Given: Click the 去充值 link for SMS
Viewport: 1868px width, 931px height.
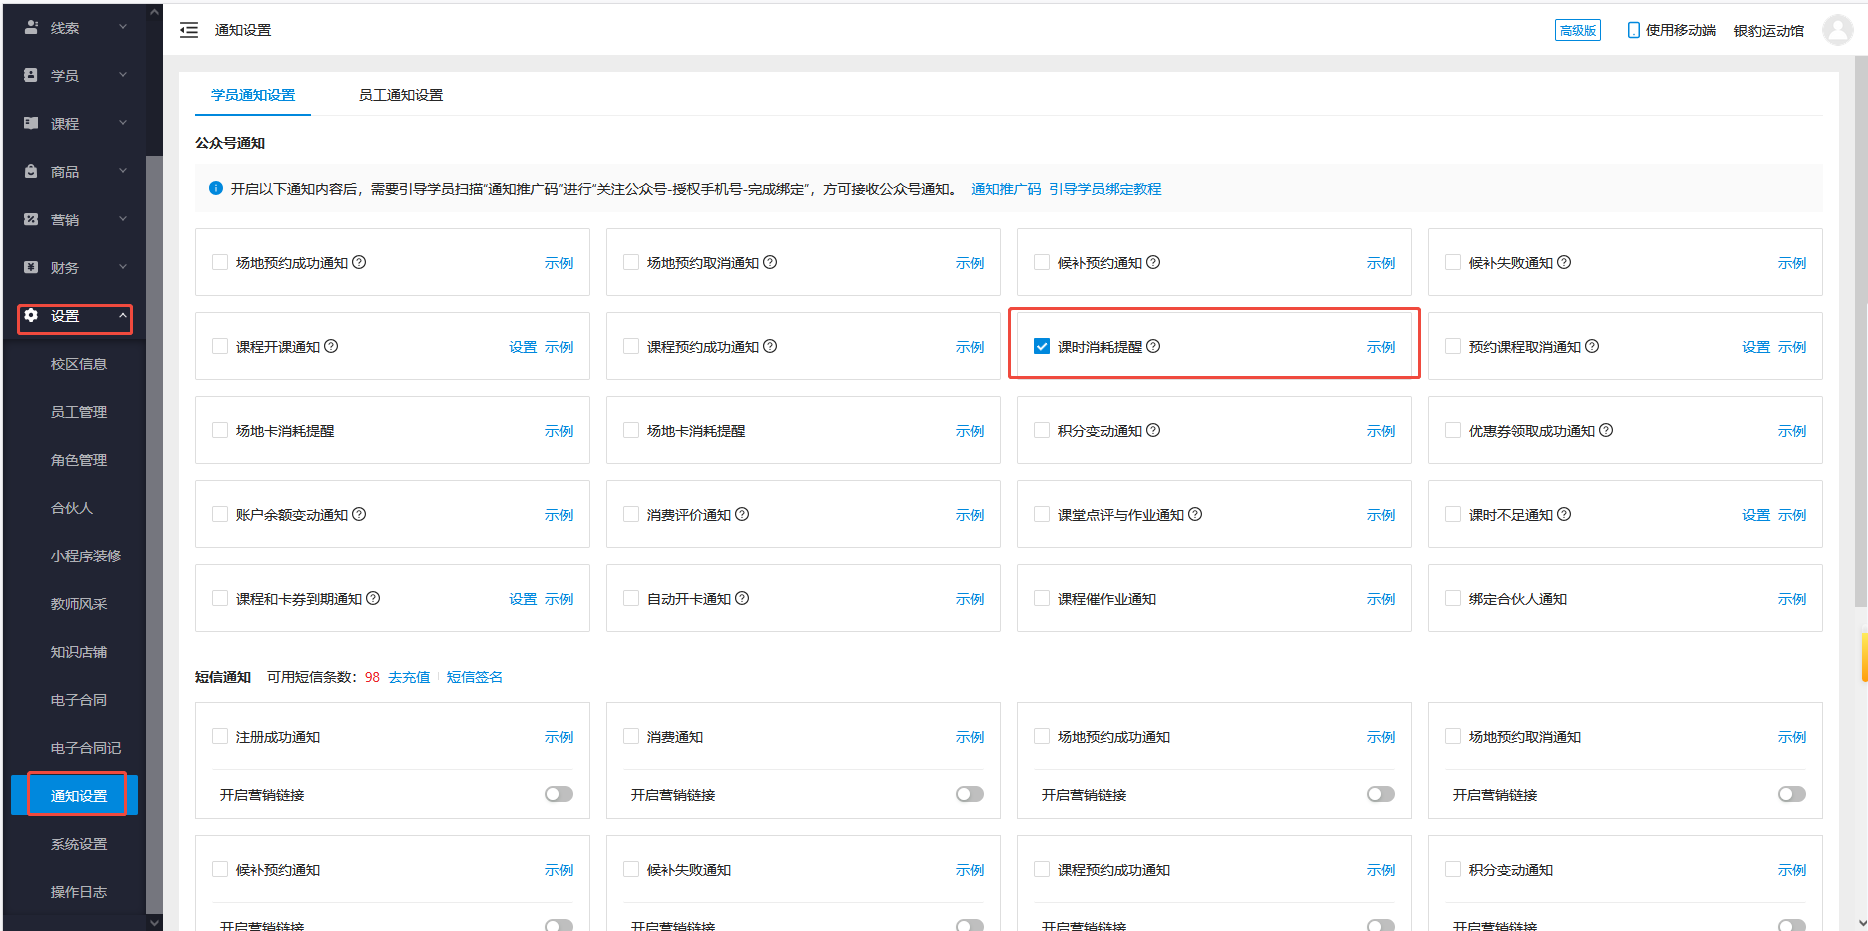Looking at the screenshot, I should [409, 677].
